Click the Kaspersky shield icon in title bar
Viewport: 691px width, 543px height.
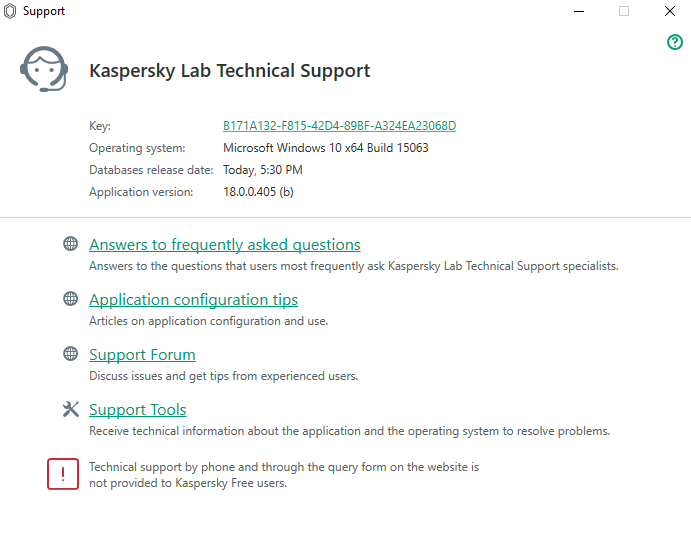click(x=10, y=11)
